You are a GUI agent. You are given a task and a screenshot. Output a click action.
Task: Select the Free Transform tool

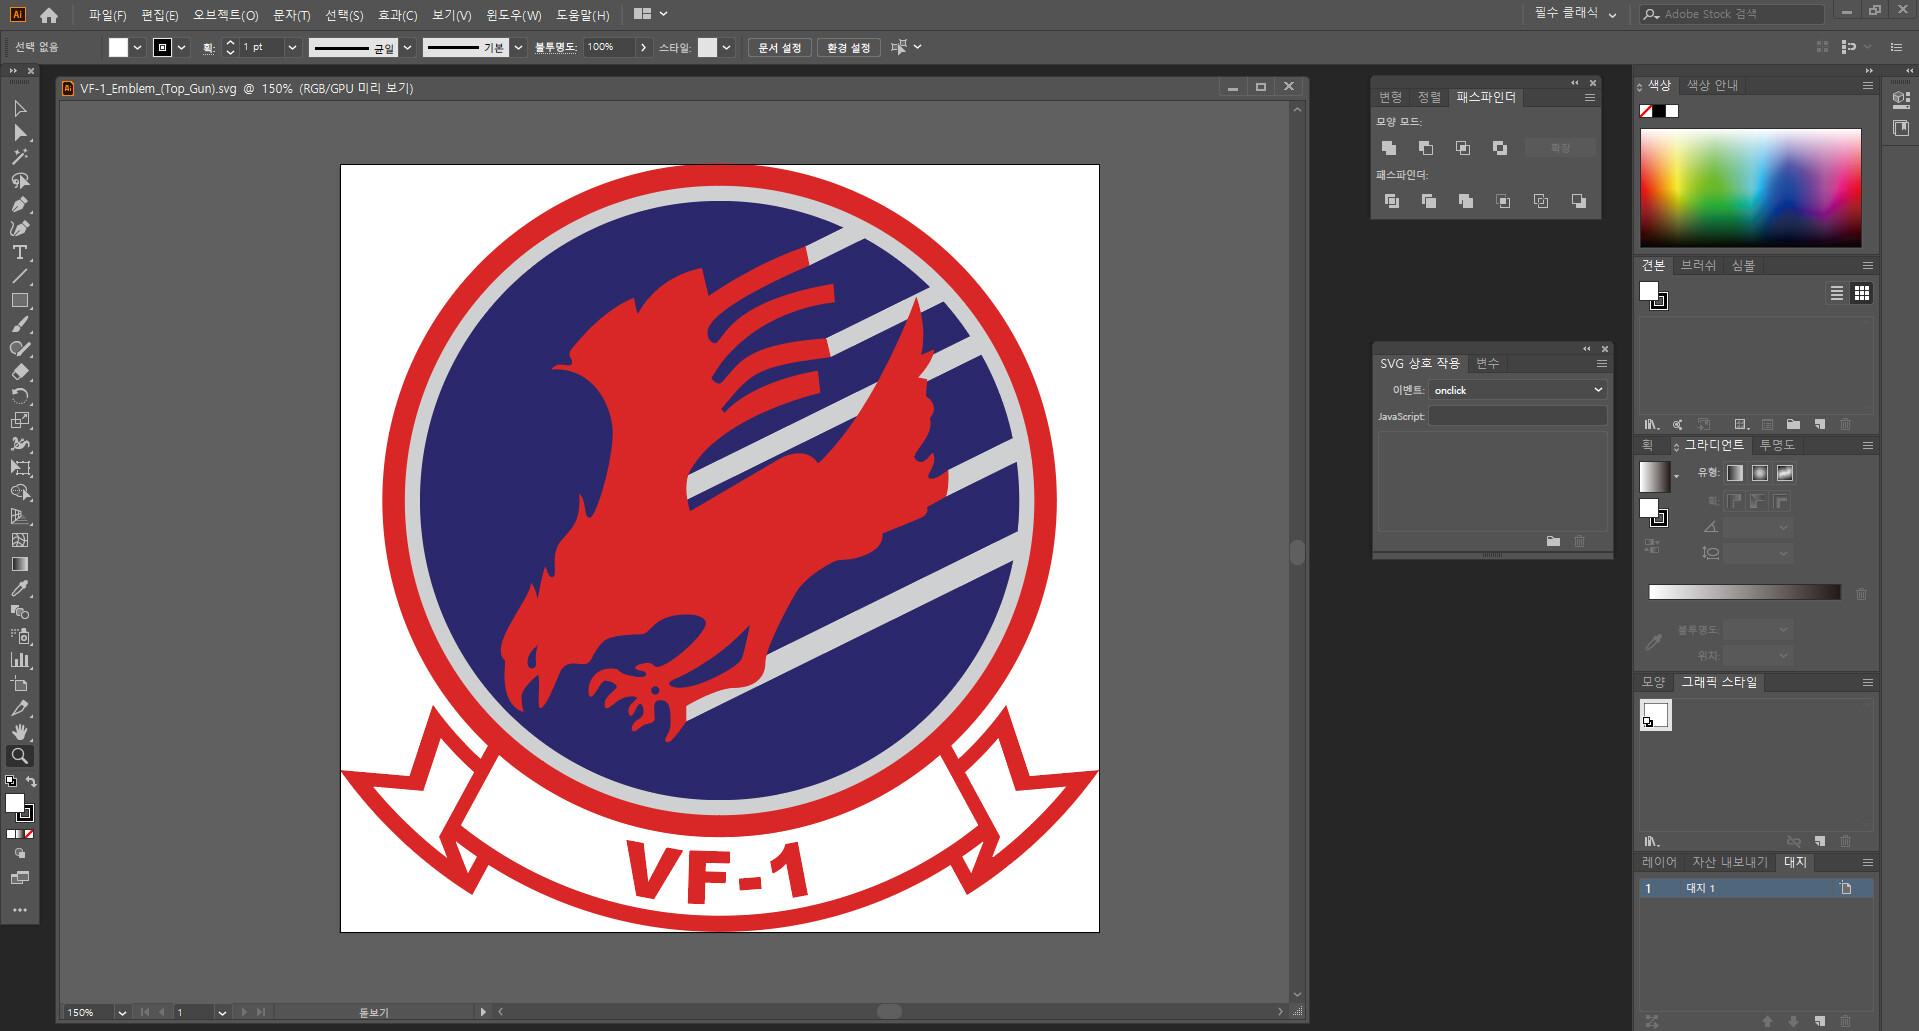click(x=20, y=468)
